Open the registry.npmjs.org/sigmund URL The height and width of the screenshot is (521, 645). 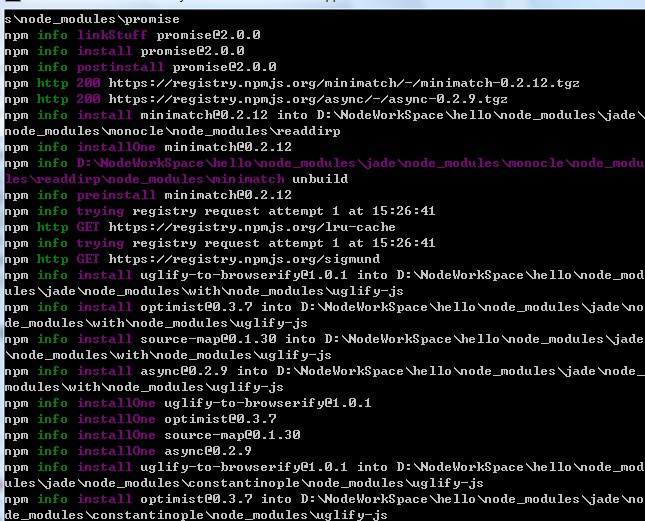click(244, 259)
